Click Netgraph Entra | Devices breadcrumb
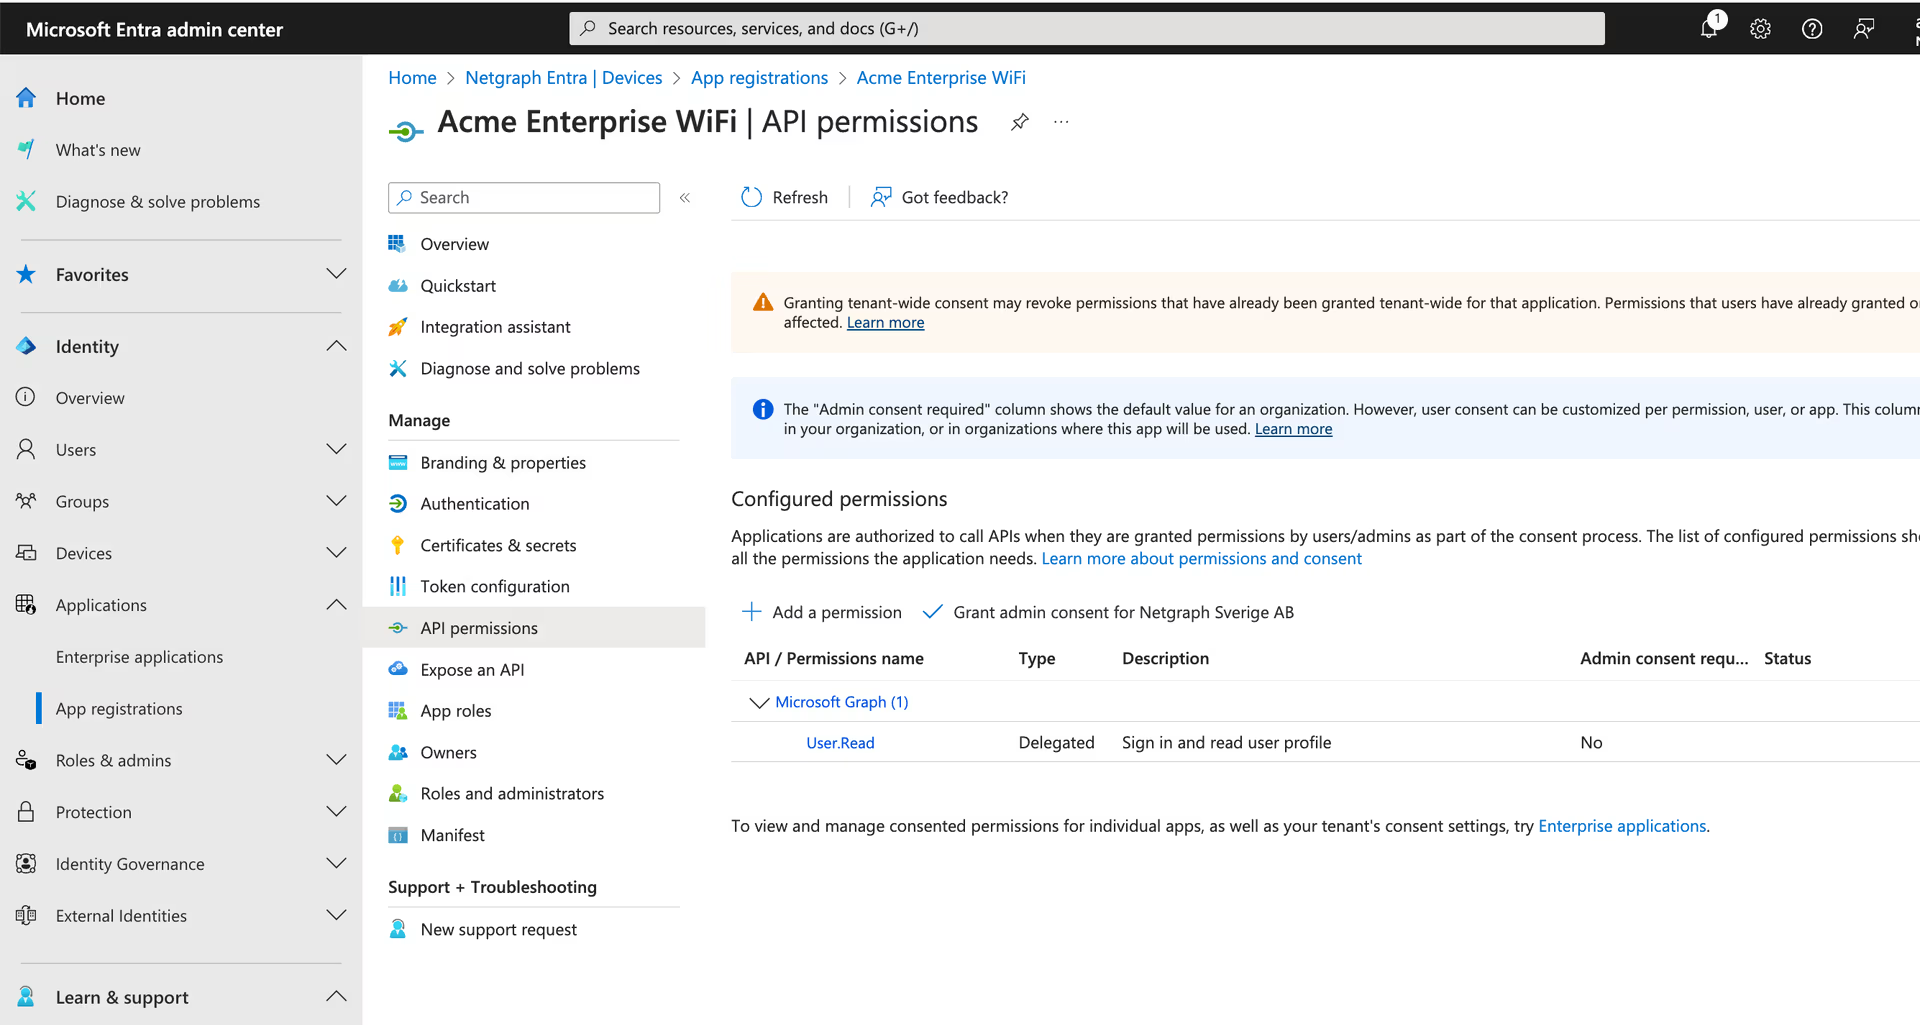Screen dimensions: 1920x1025 click(563, 78)
